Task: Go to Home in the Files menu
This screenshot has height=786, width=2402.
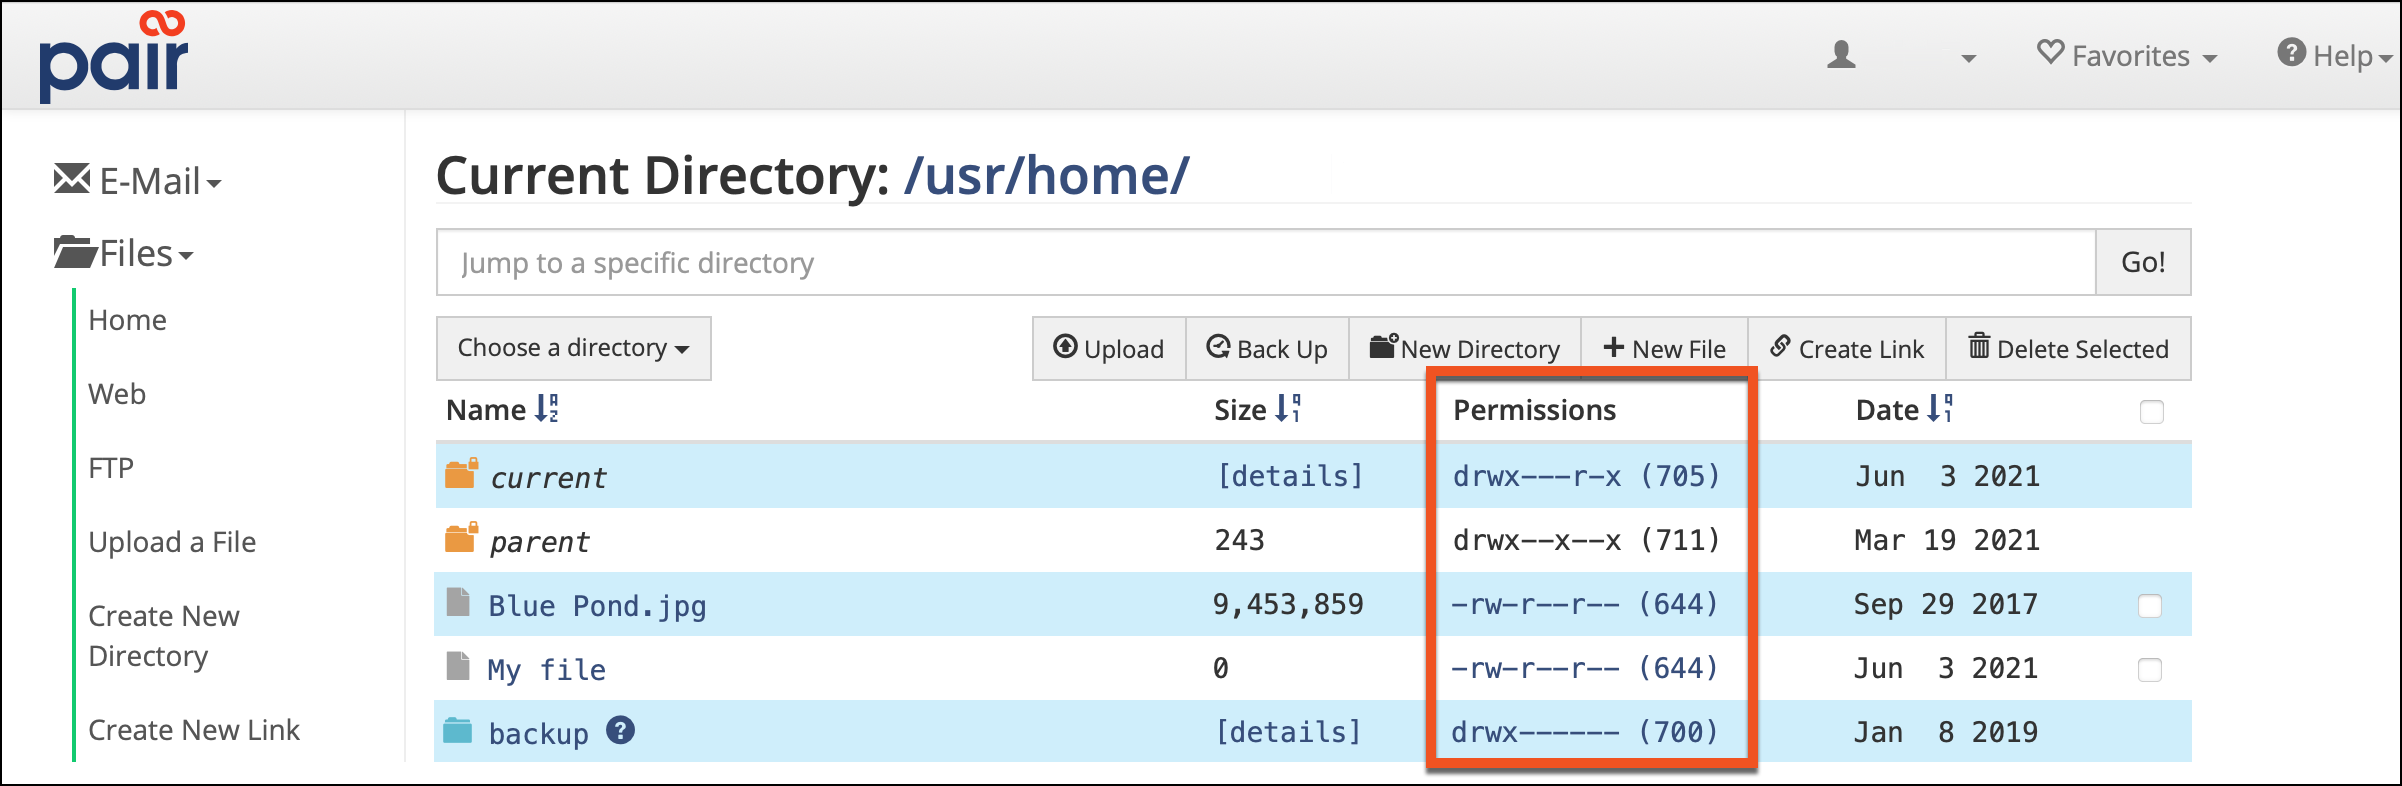Action: (x=127, y=320)
